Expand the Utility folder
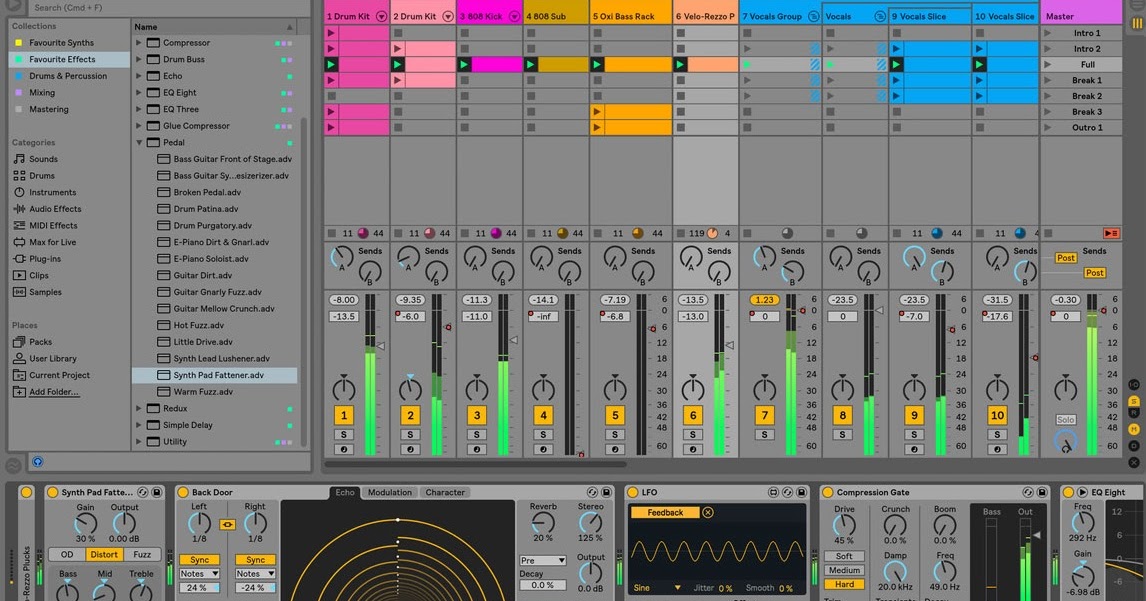Viewport: 1146px width, 601px height. click(x=139, y=442)
